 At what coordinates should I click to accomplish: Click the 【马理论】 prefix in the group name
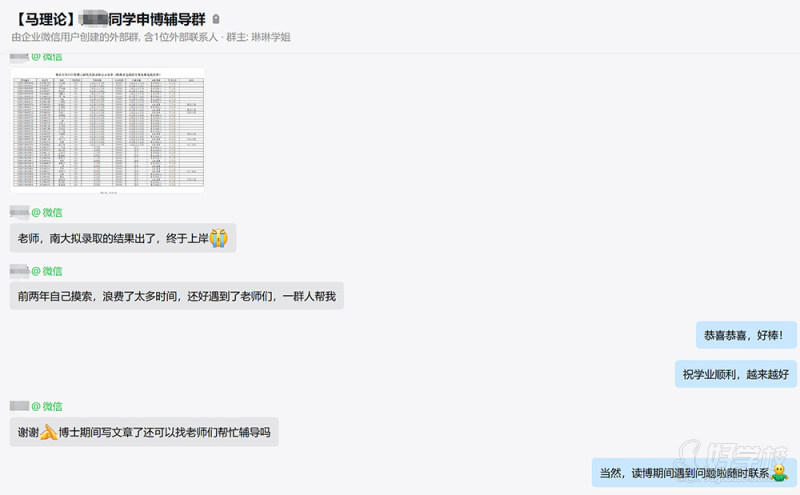pyautogui.click(x=46, y=19)
